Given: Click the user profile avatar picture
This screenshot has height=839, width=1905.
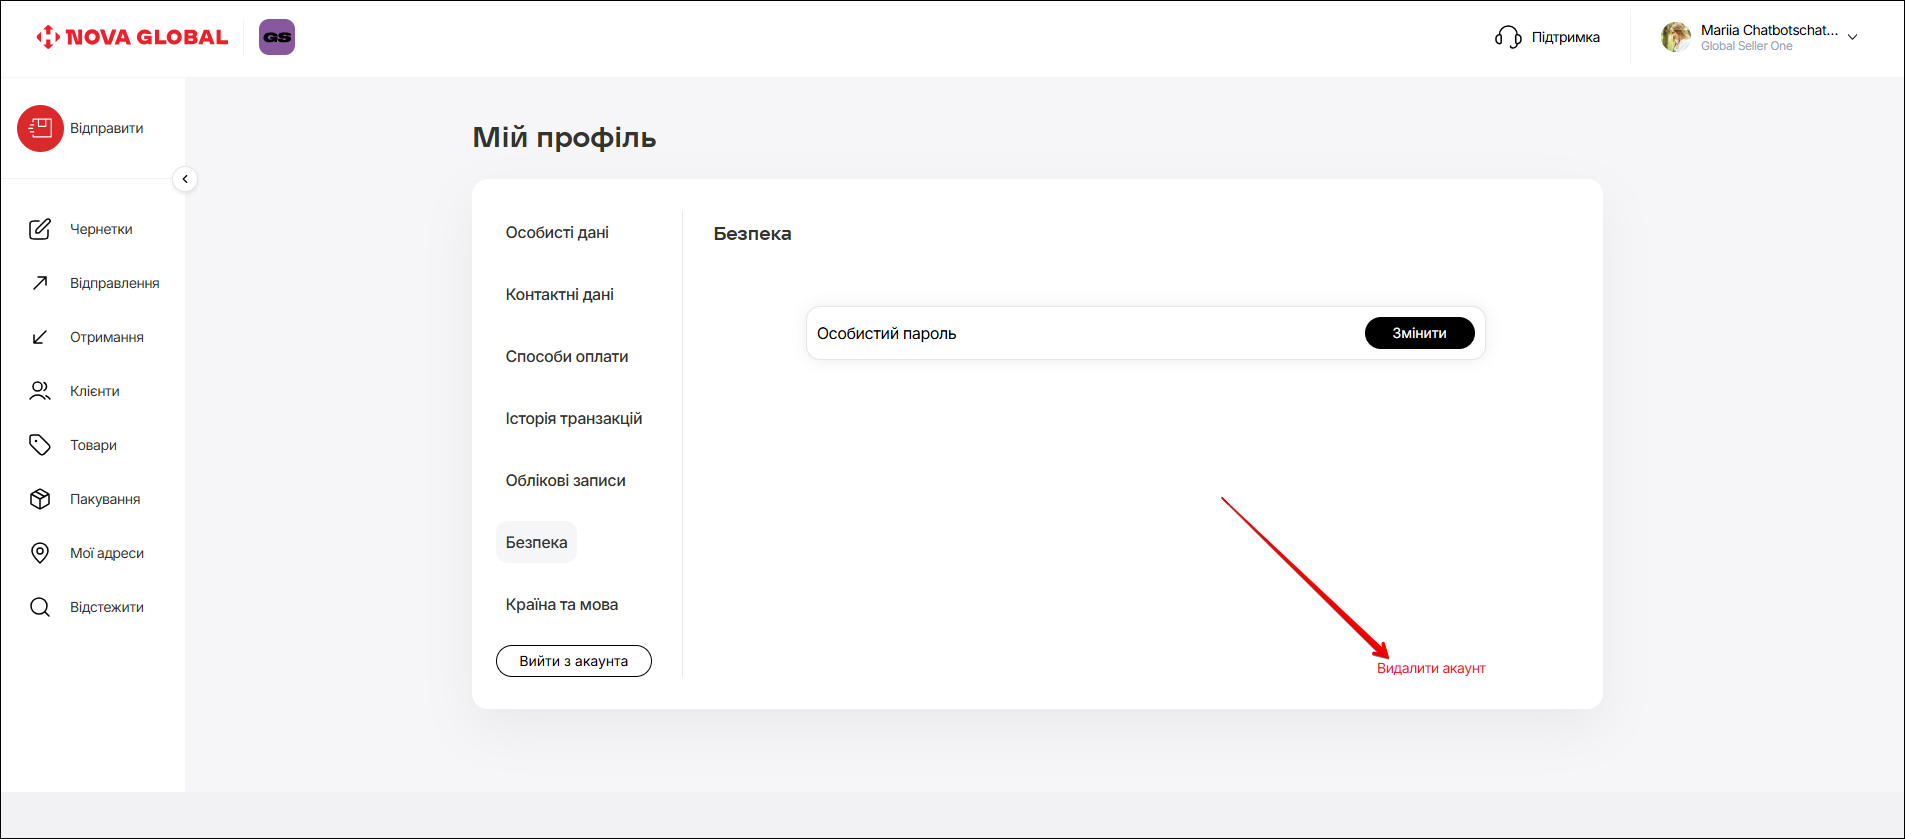Looking at the screenshot, I should pos(1676,37).
